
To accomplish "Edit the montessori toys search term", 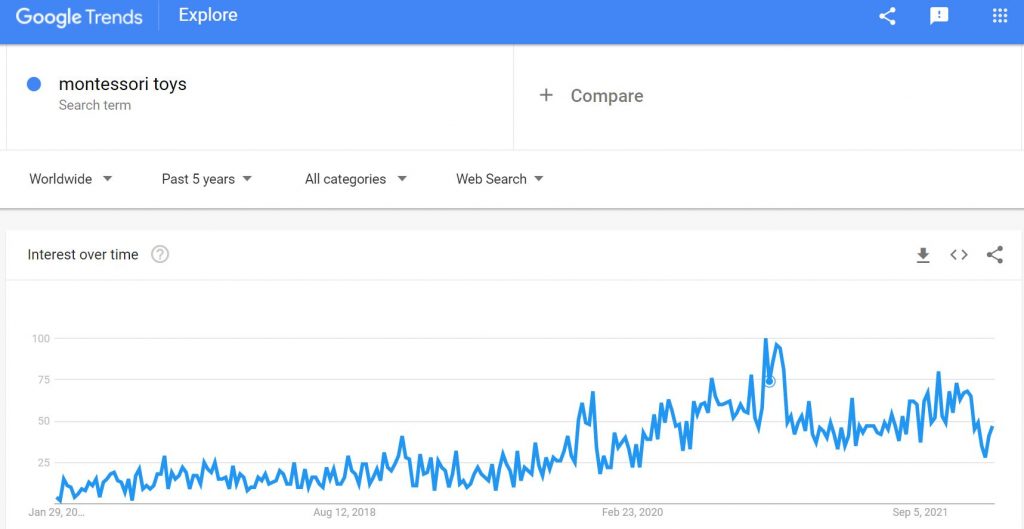I will (122, 84).
